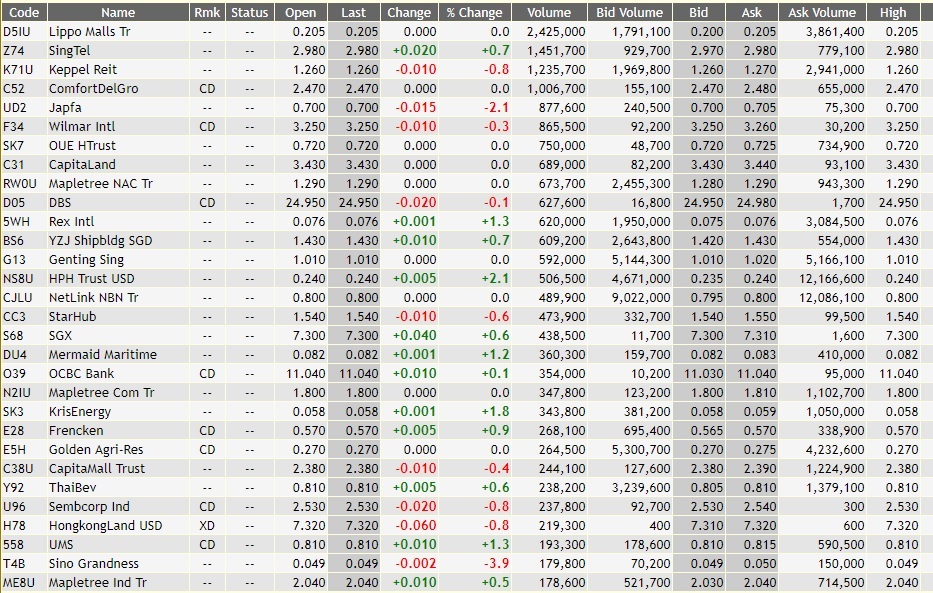The width and height of the screenshot is (933, 593).
Task: Sort by the Ask Volume column header
Action: point(822,12)
